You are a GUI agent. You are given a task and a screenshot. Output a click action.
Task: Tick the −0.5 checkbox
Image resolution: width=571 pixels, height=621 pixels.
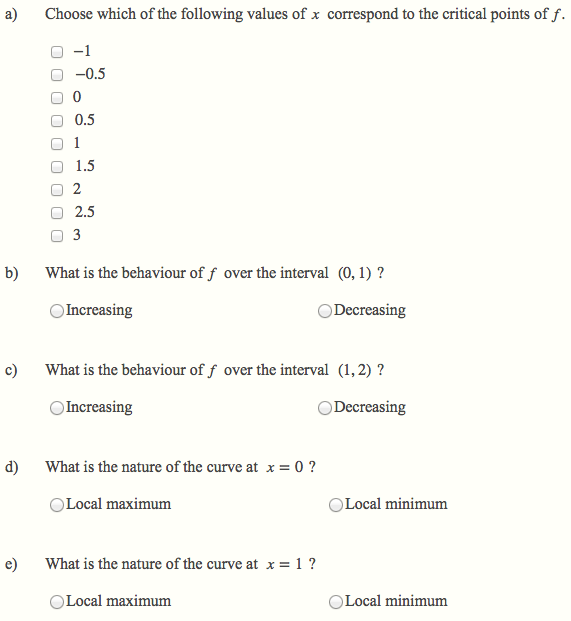57,75
